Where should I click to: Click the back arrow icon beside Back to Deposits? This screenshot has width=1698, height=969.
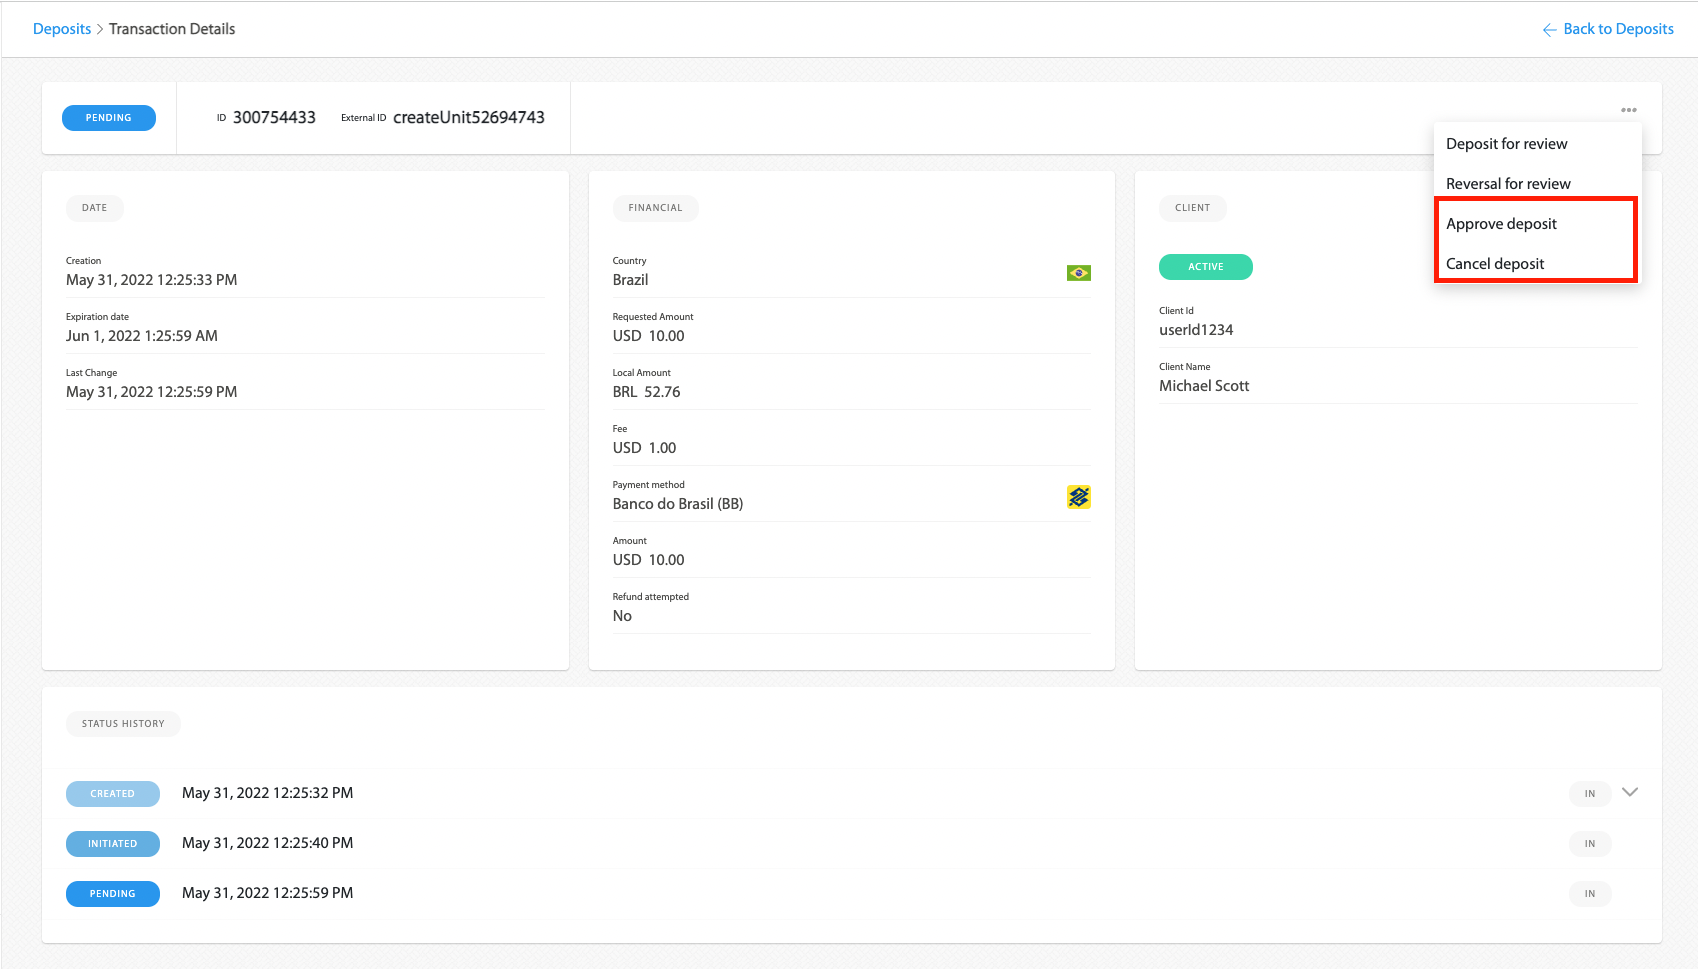1549,30
